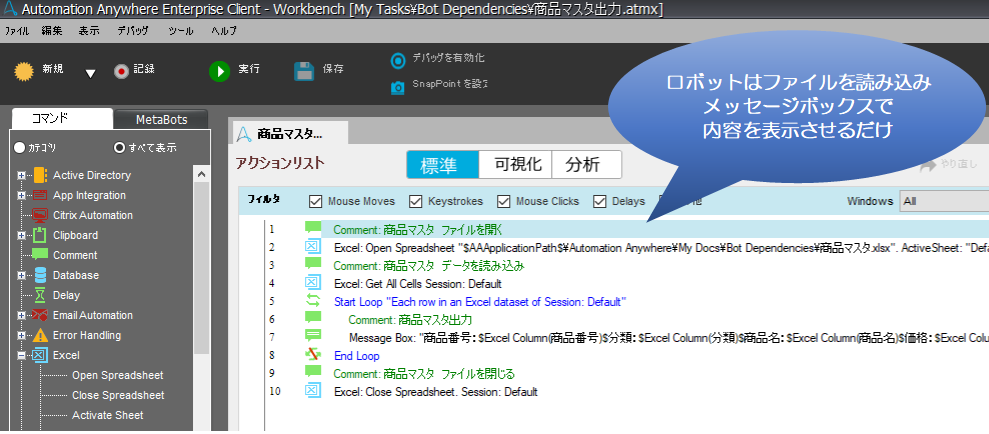Image resolution: width=989 pixels, height=434 pixels.
Task: Click the SnapPoint camera icon
Action: [x=397, y=87]
